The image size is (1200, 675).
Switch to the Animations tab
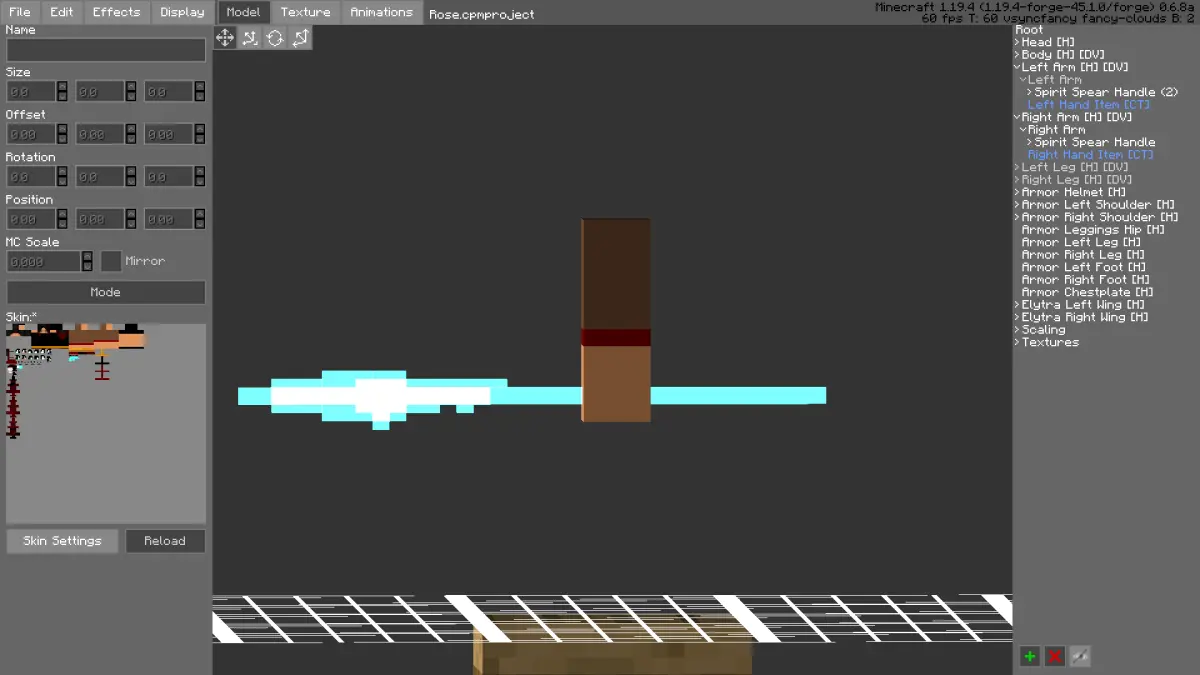point(382,12)
